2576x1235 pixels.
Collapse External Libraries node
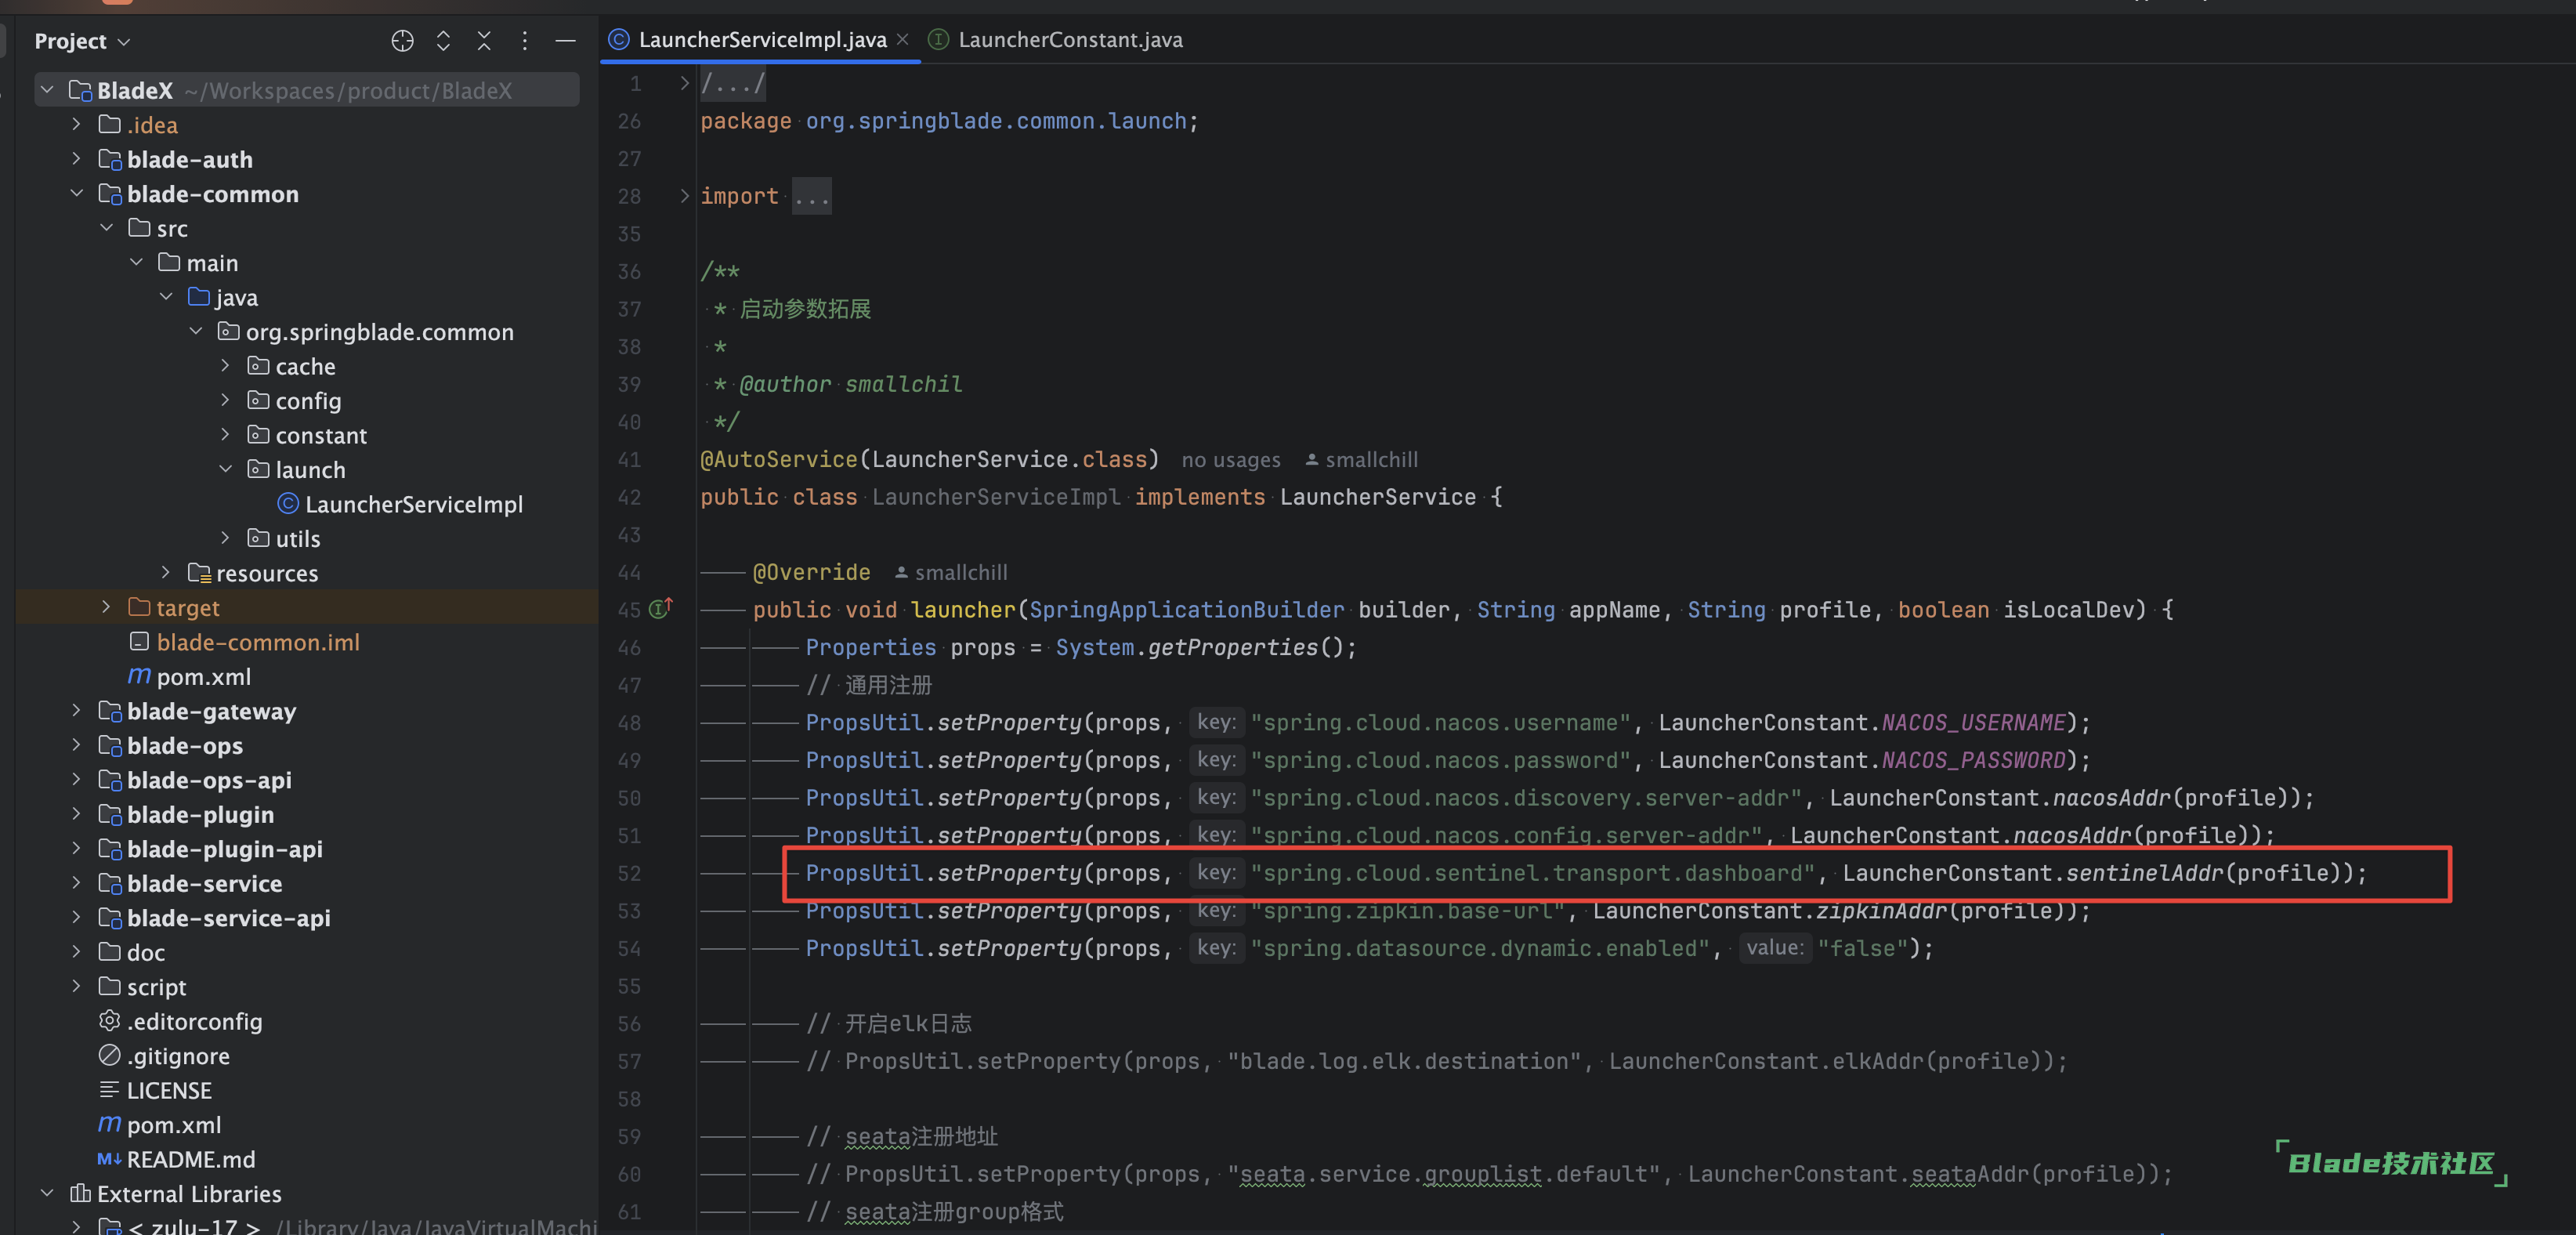pos(47,1193)
